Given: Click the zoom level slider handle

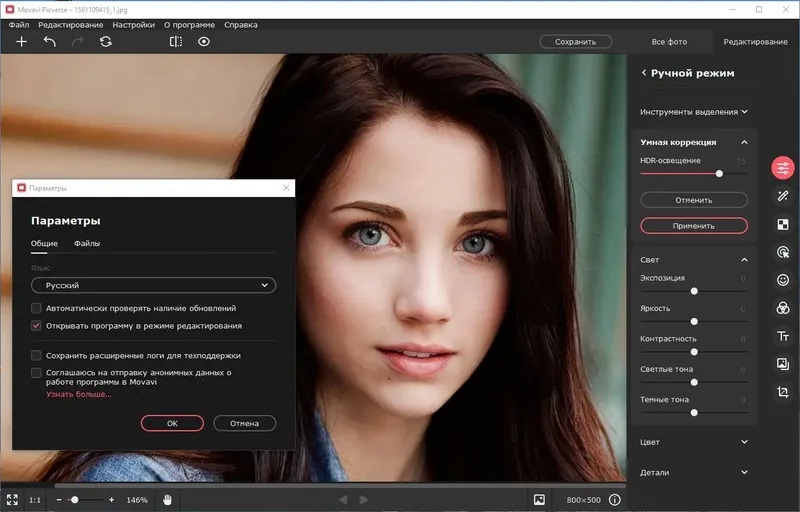Looking at the screenshot, I should [74, 500].
